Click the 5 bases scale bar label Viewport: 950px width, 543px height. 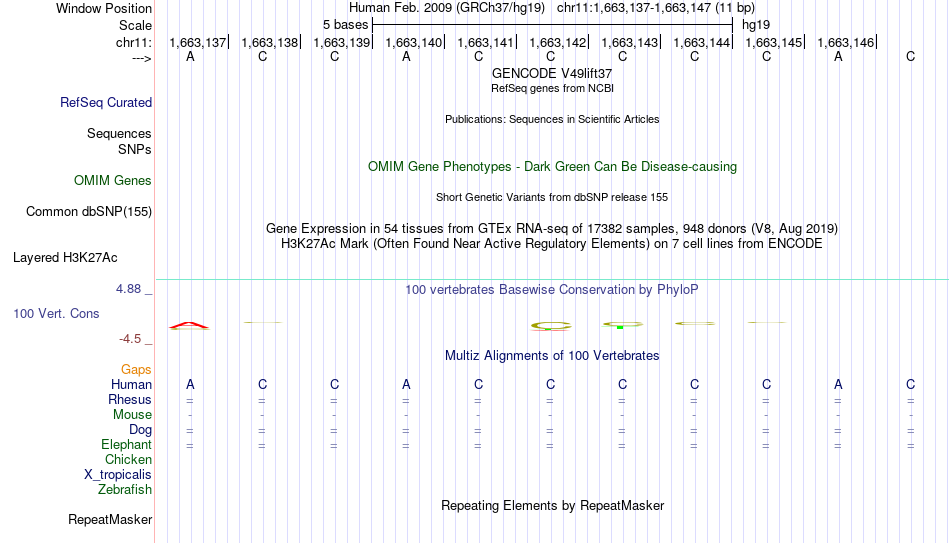tap(345, 25)
